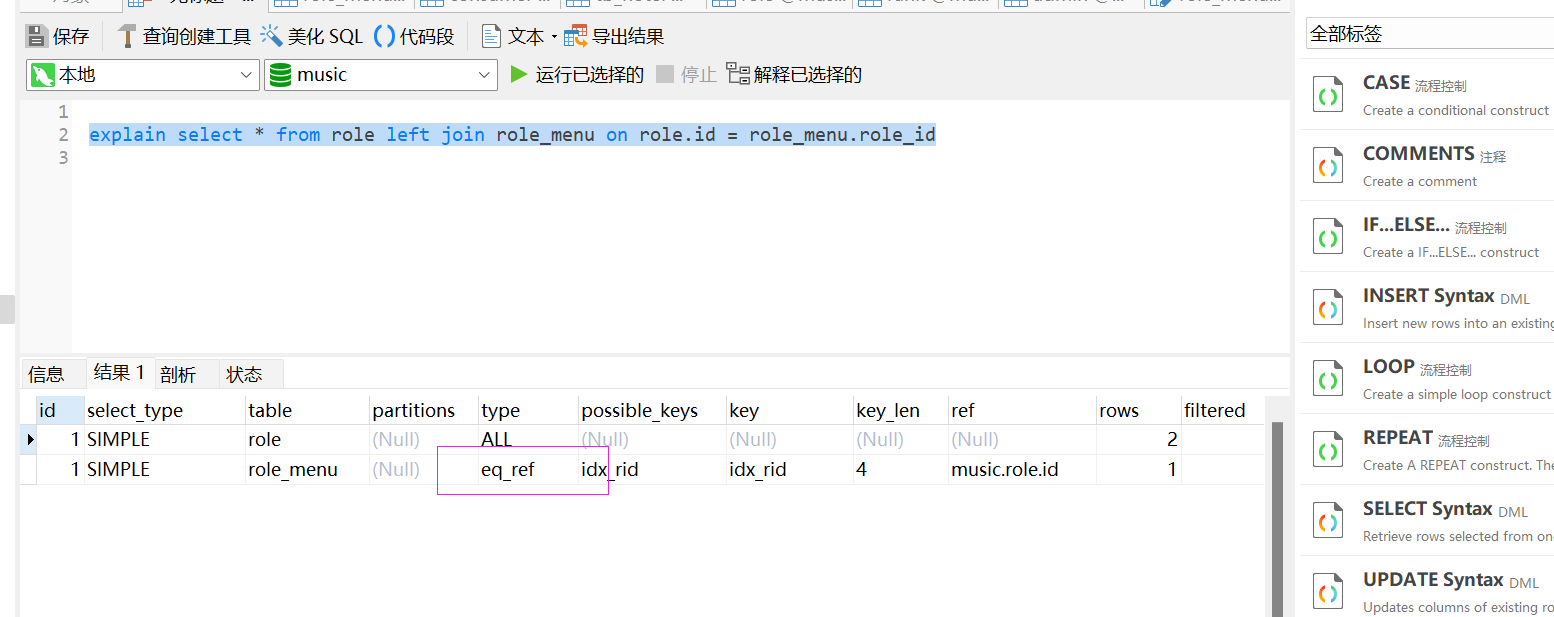Screen dimensions: 1554x617
Task: Select the INSERT Syntax snippet
Action: 1427,308
